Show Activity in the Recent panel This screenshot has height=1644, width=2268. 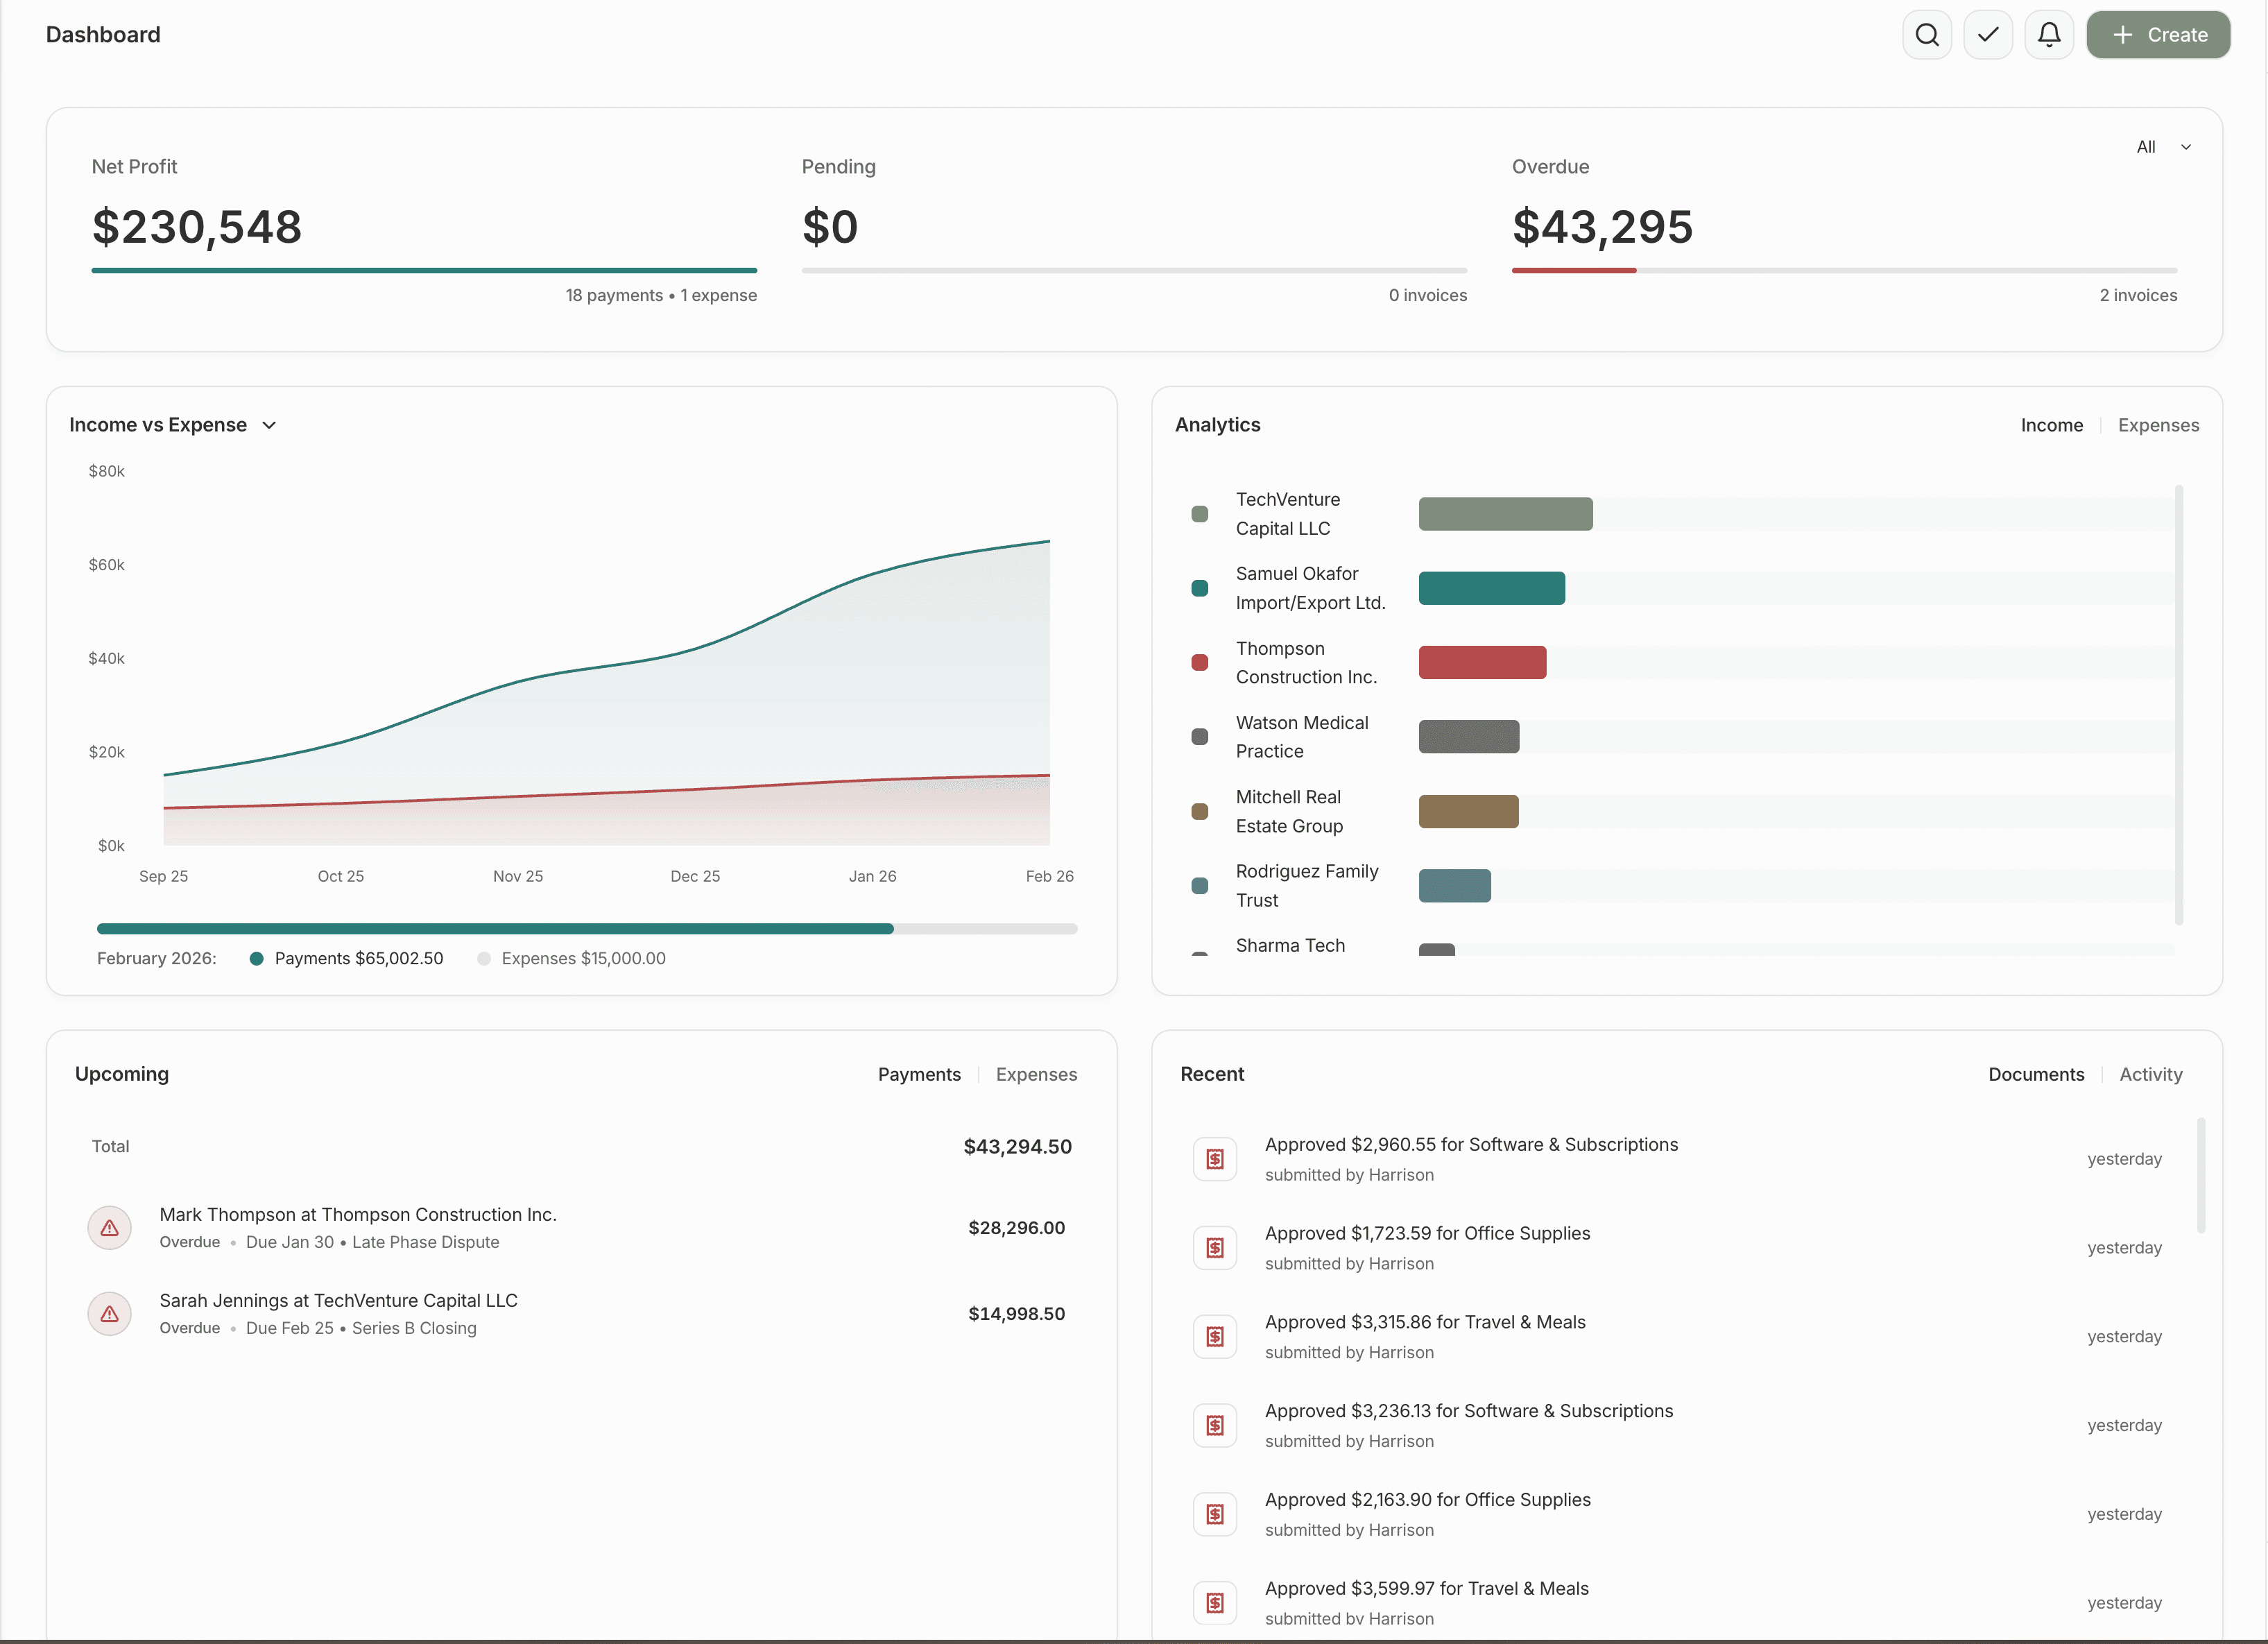[2151, 1074]
